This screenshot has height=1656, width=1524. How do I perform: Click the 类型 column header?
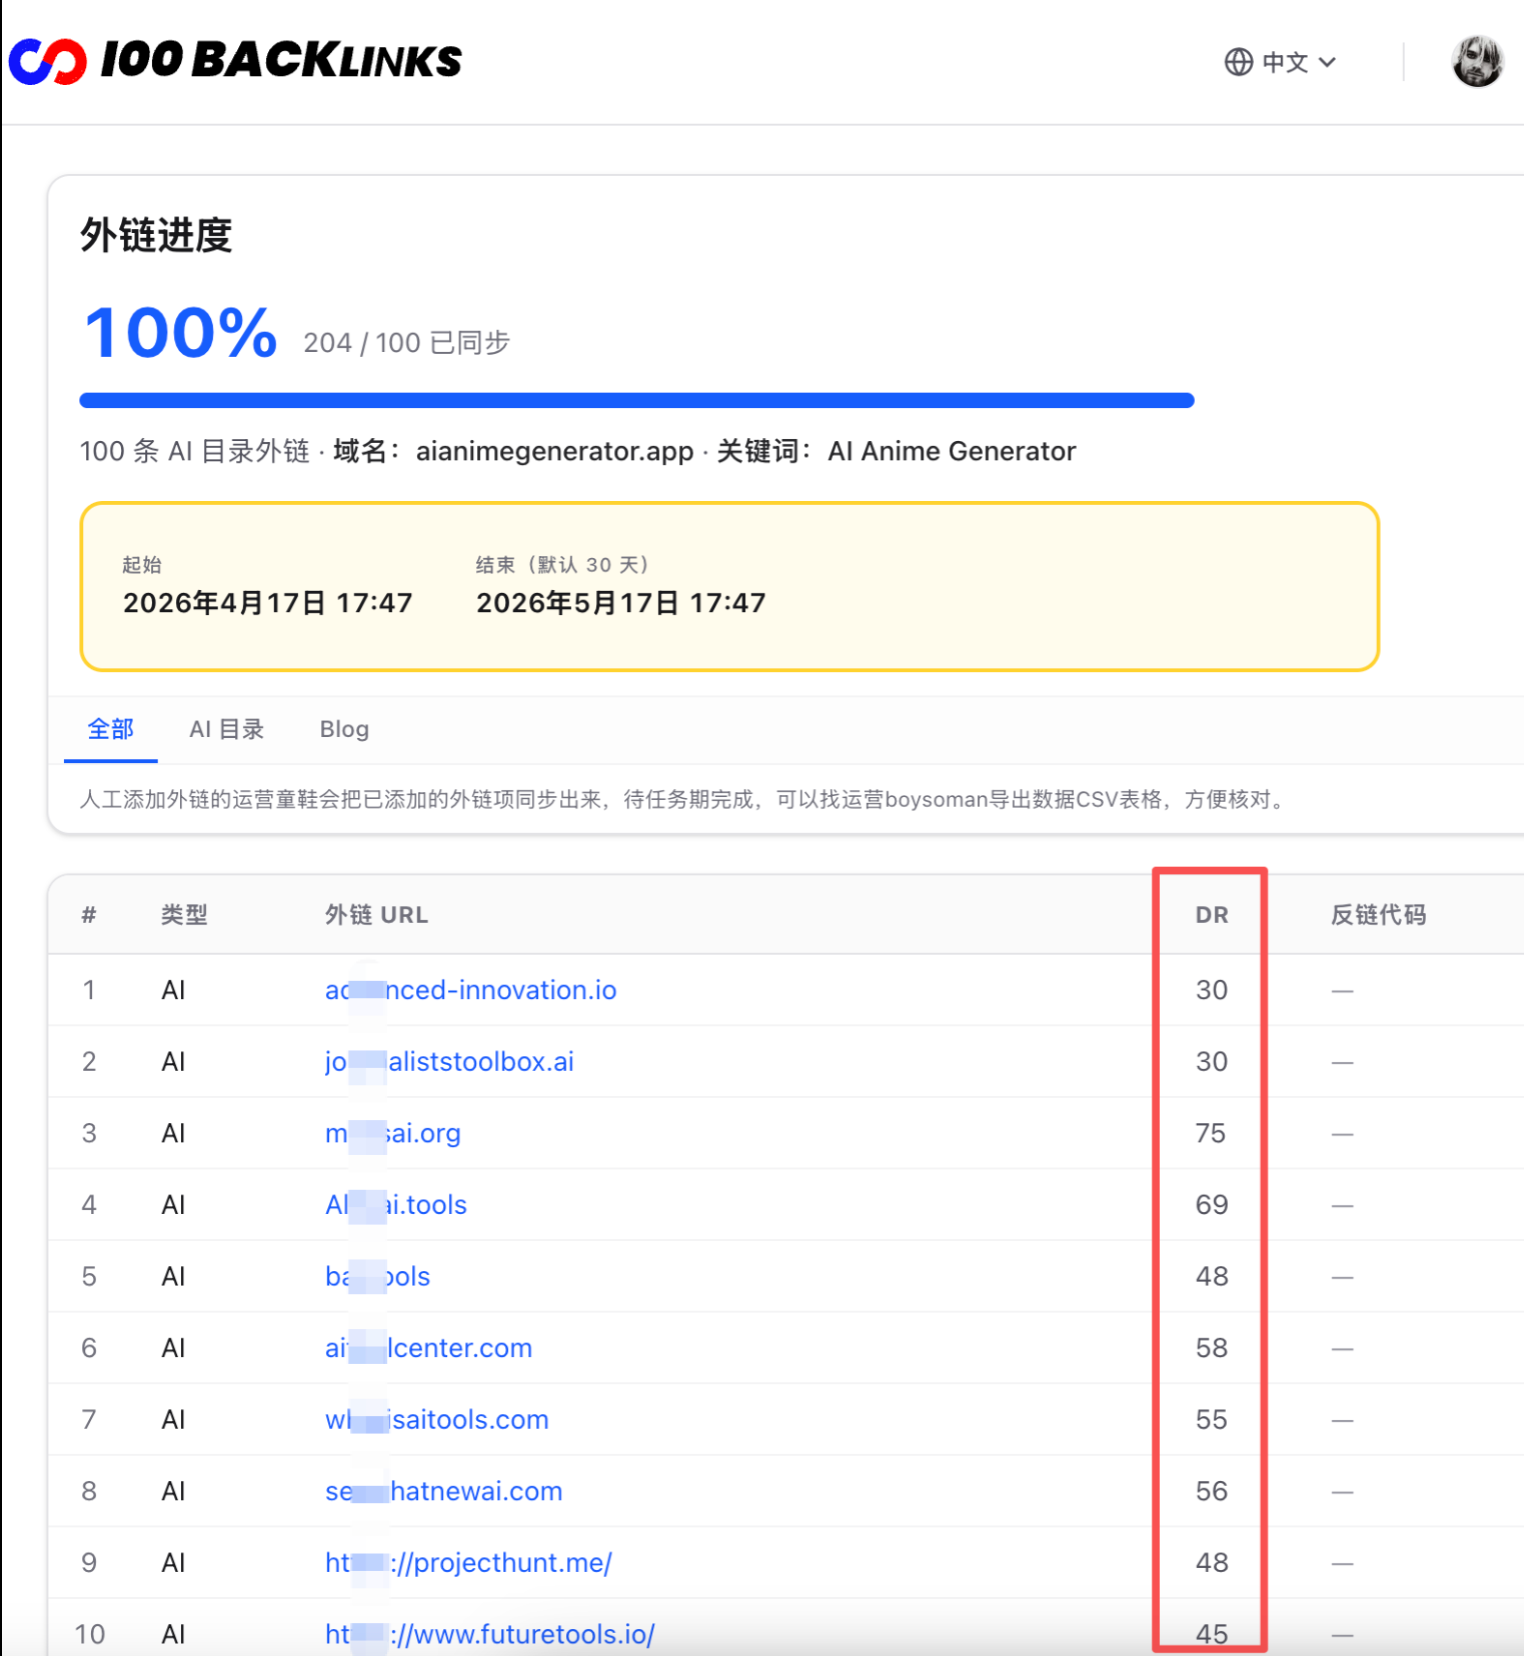(x=185, y=915)
